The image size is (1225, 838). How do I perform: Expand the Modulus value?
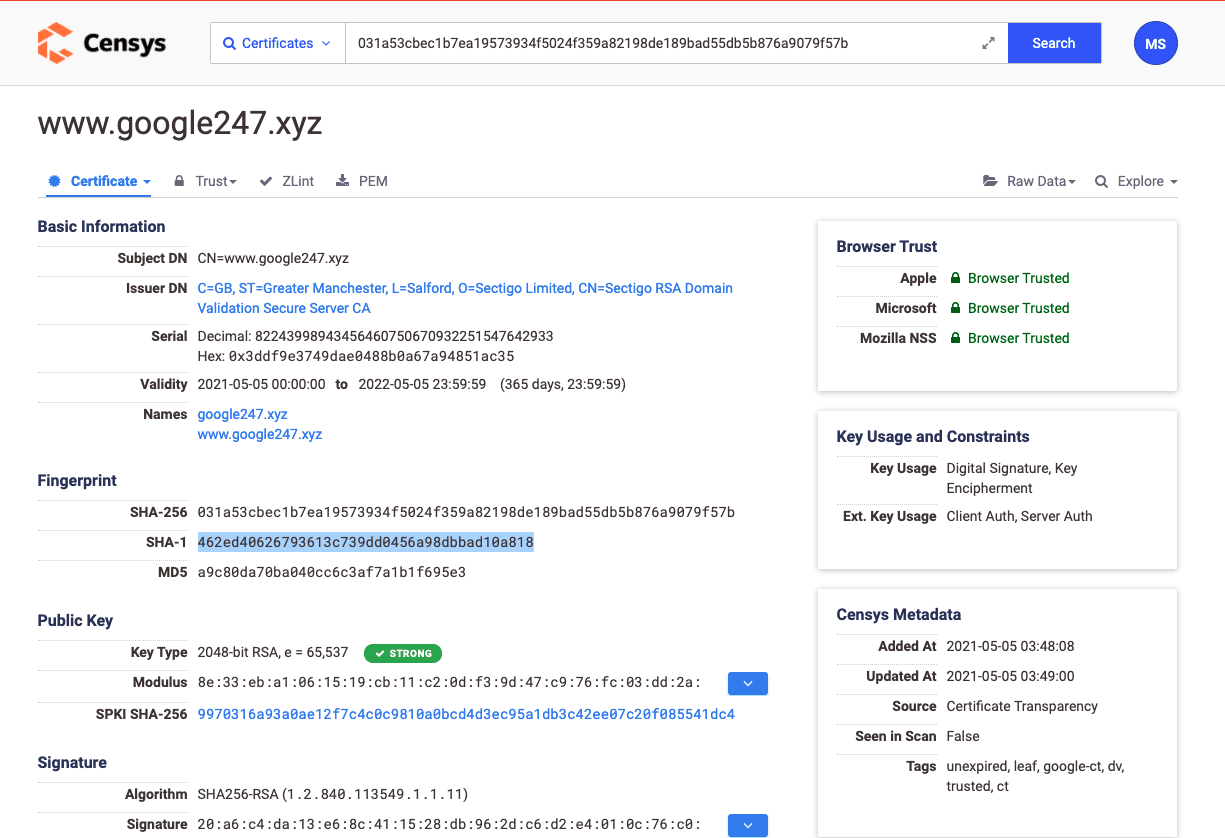[x=747, y=683]
